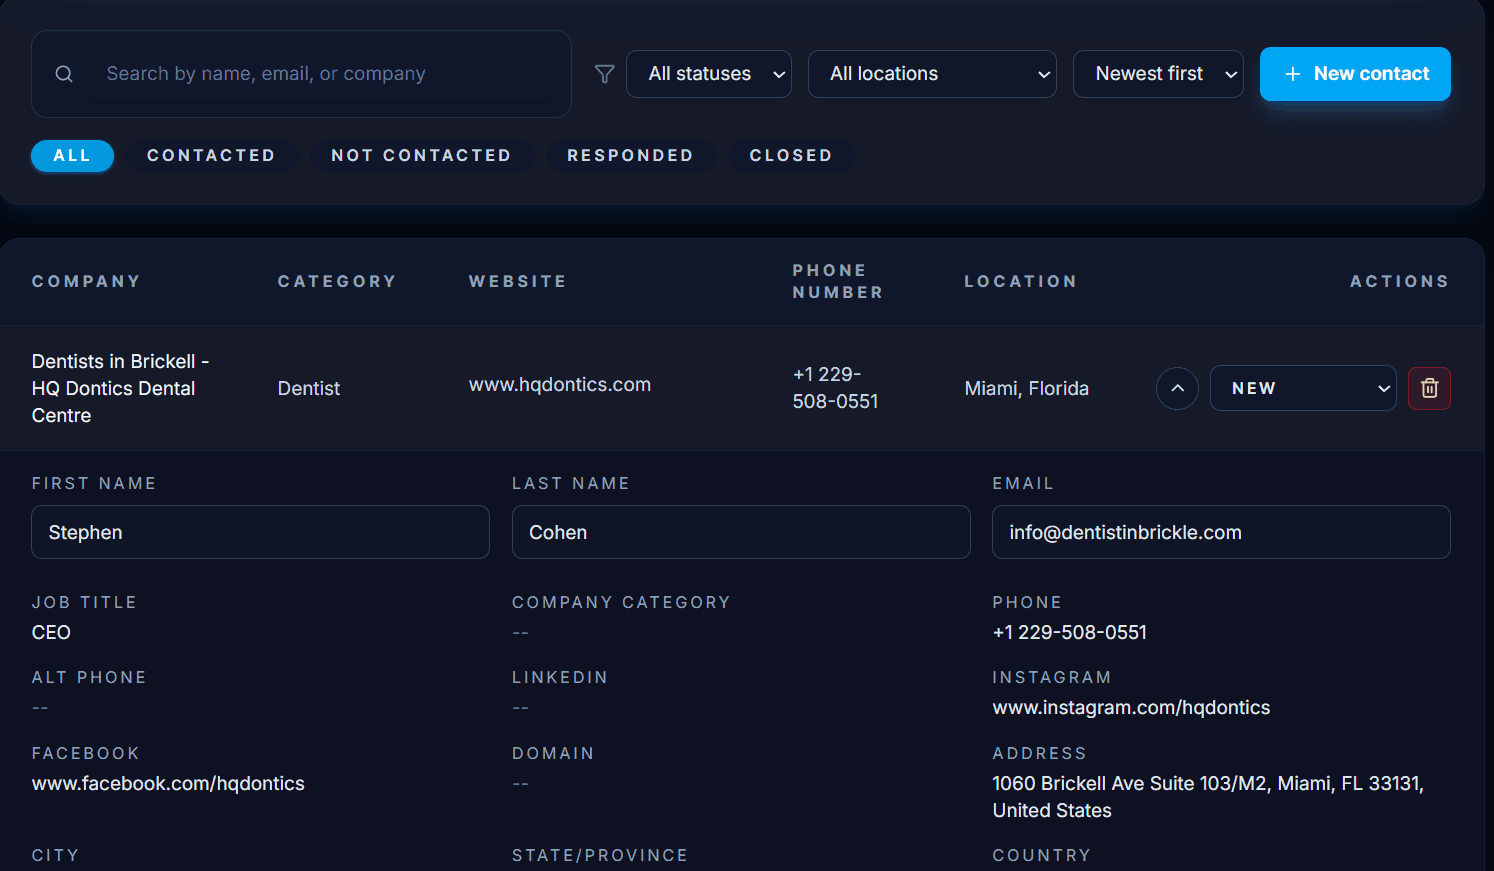Open the filter funnel icon
This screenshot has width=1494, height=871.
click(x=603, y=73)
